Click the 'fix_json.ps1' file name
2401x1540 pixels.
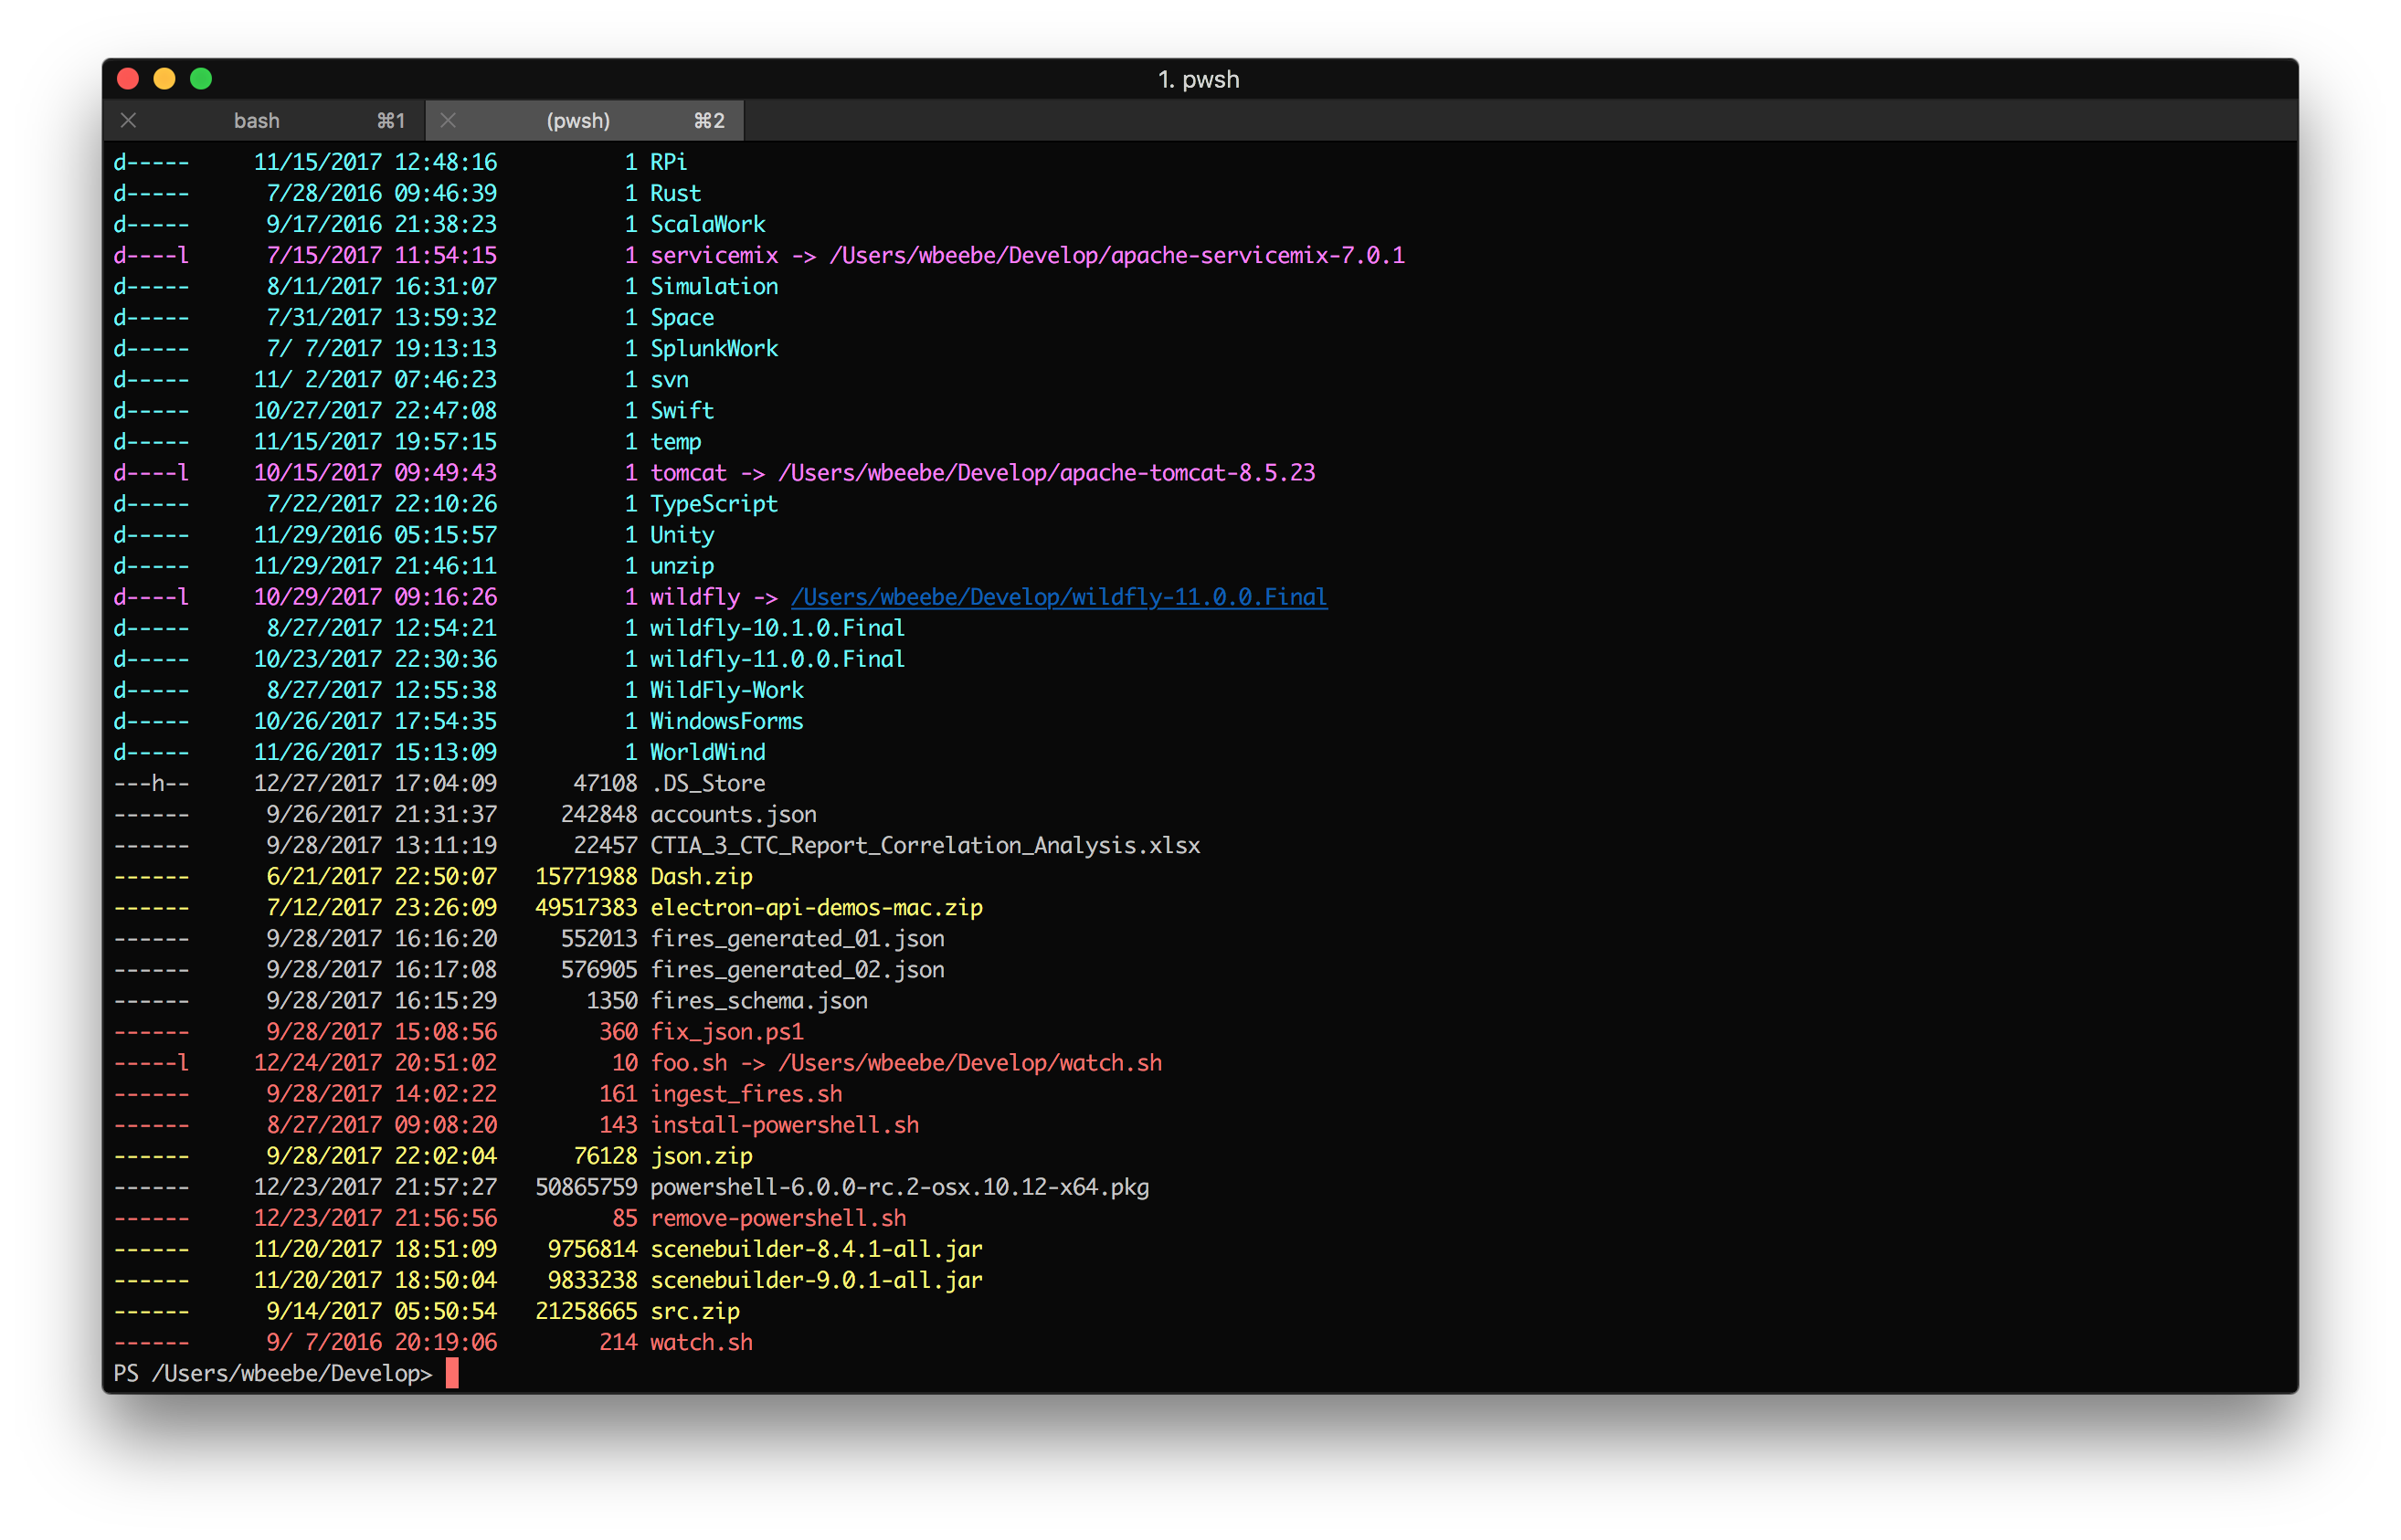pyautogui.click(x=727, y=1031)
